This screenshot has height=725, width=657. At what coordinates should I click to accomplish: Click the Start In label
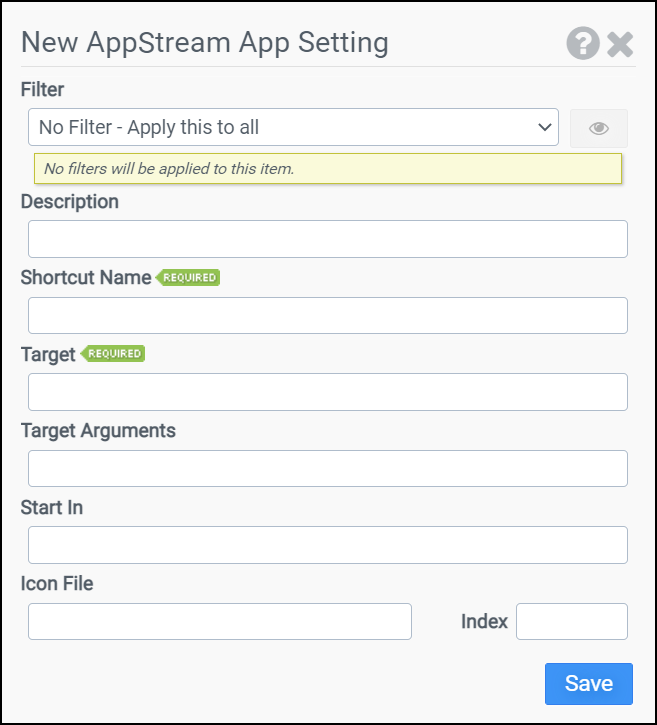(52, 508)
